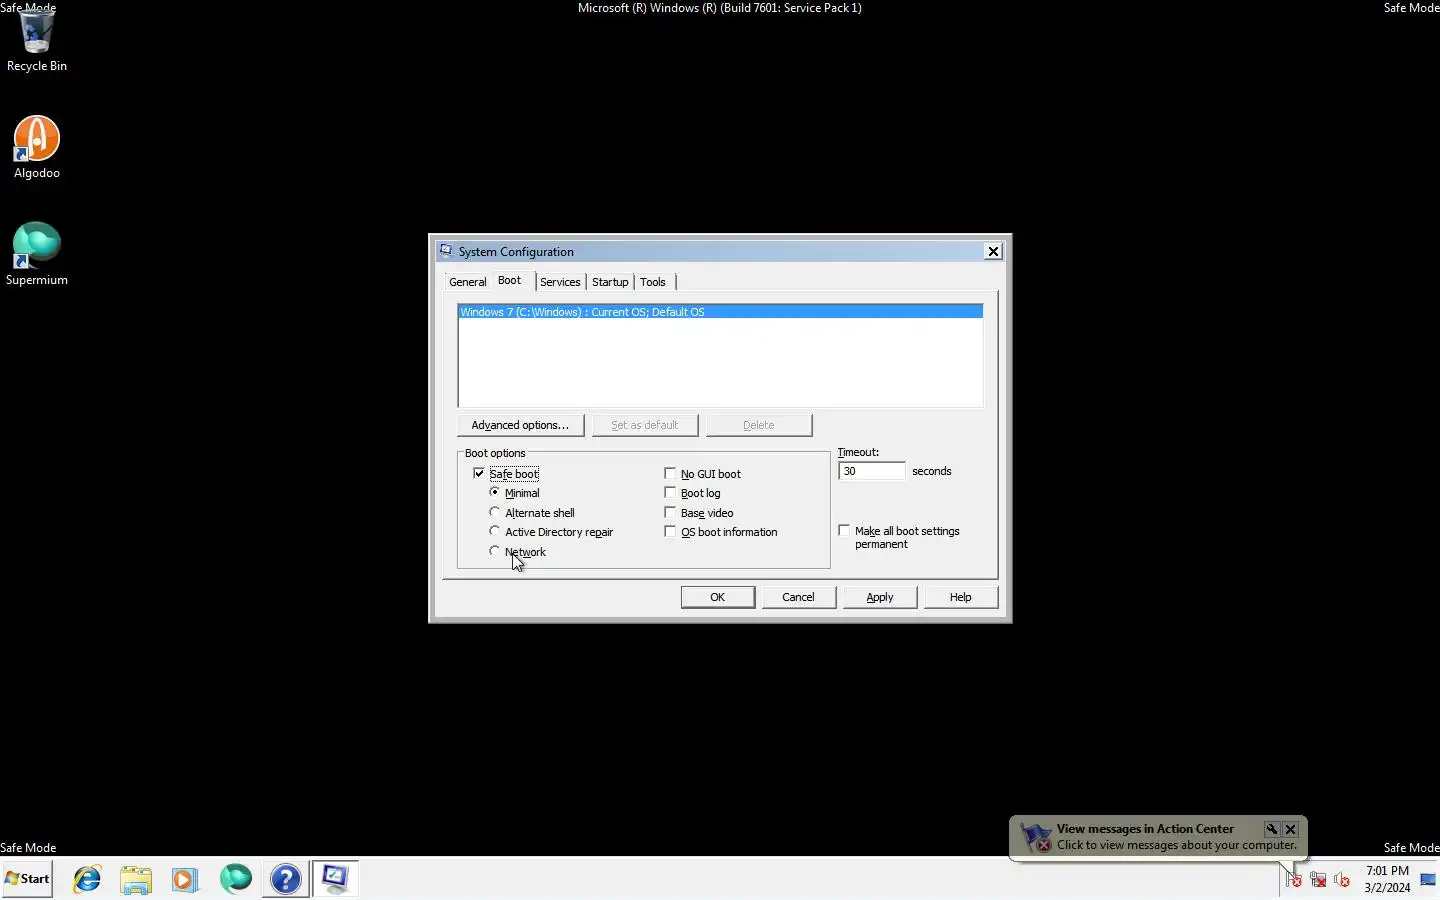
Task: Click the Set as default button
Action: point(645,425)
